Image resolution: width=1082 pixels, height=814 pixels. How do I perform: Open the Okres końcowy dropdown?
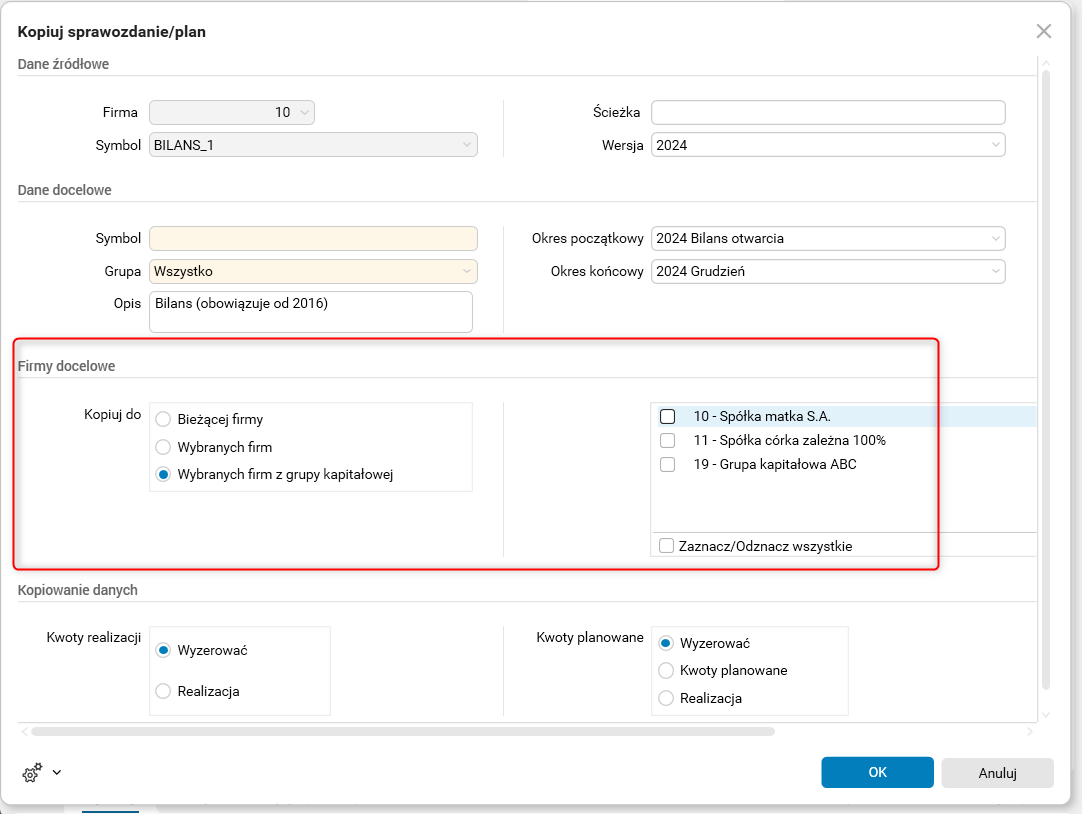pos(996,271)
